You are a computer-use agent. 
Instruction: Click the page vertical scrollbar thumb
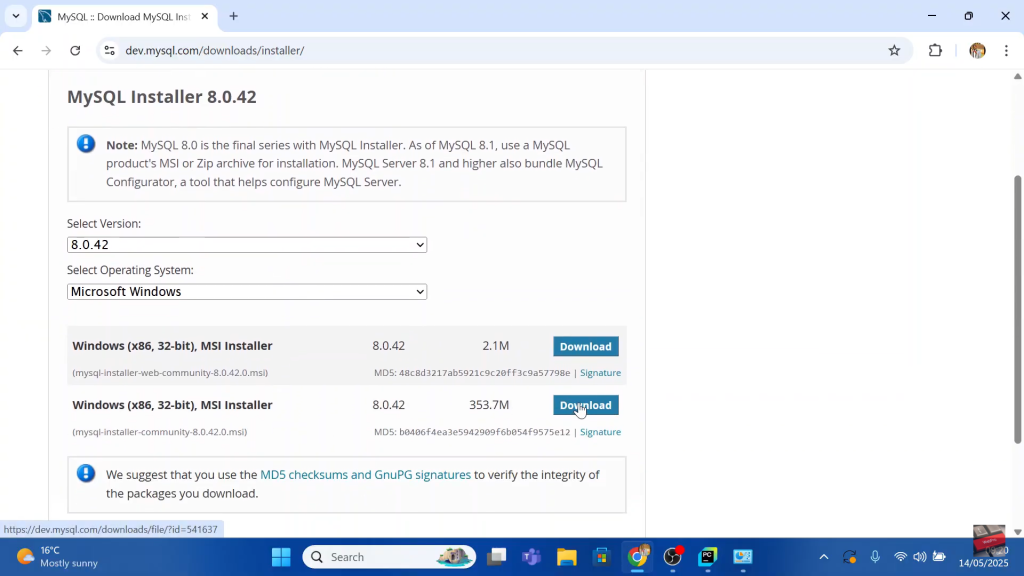(x=1017, y=310)
